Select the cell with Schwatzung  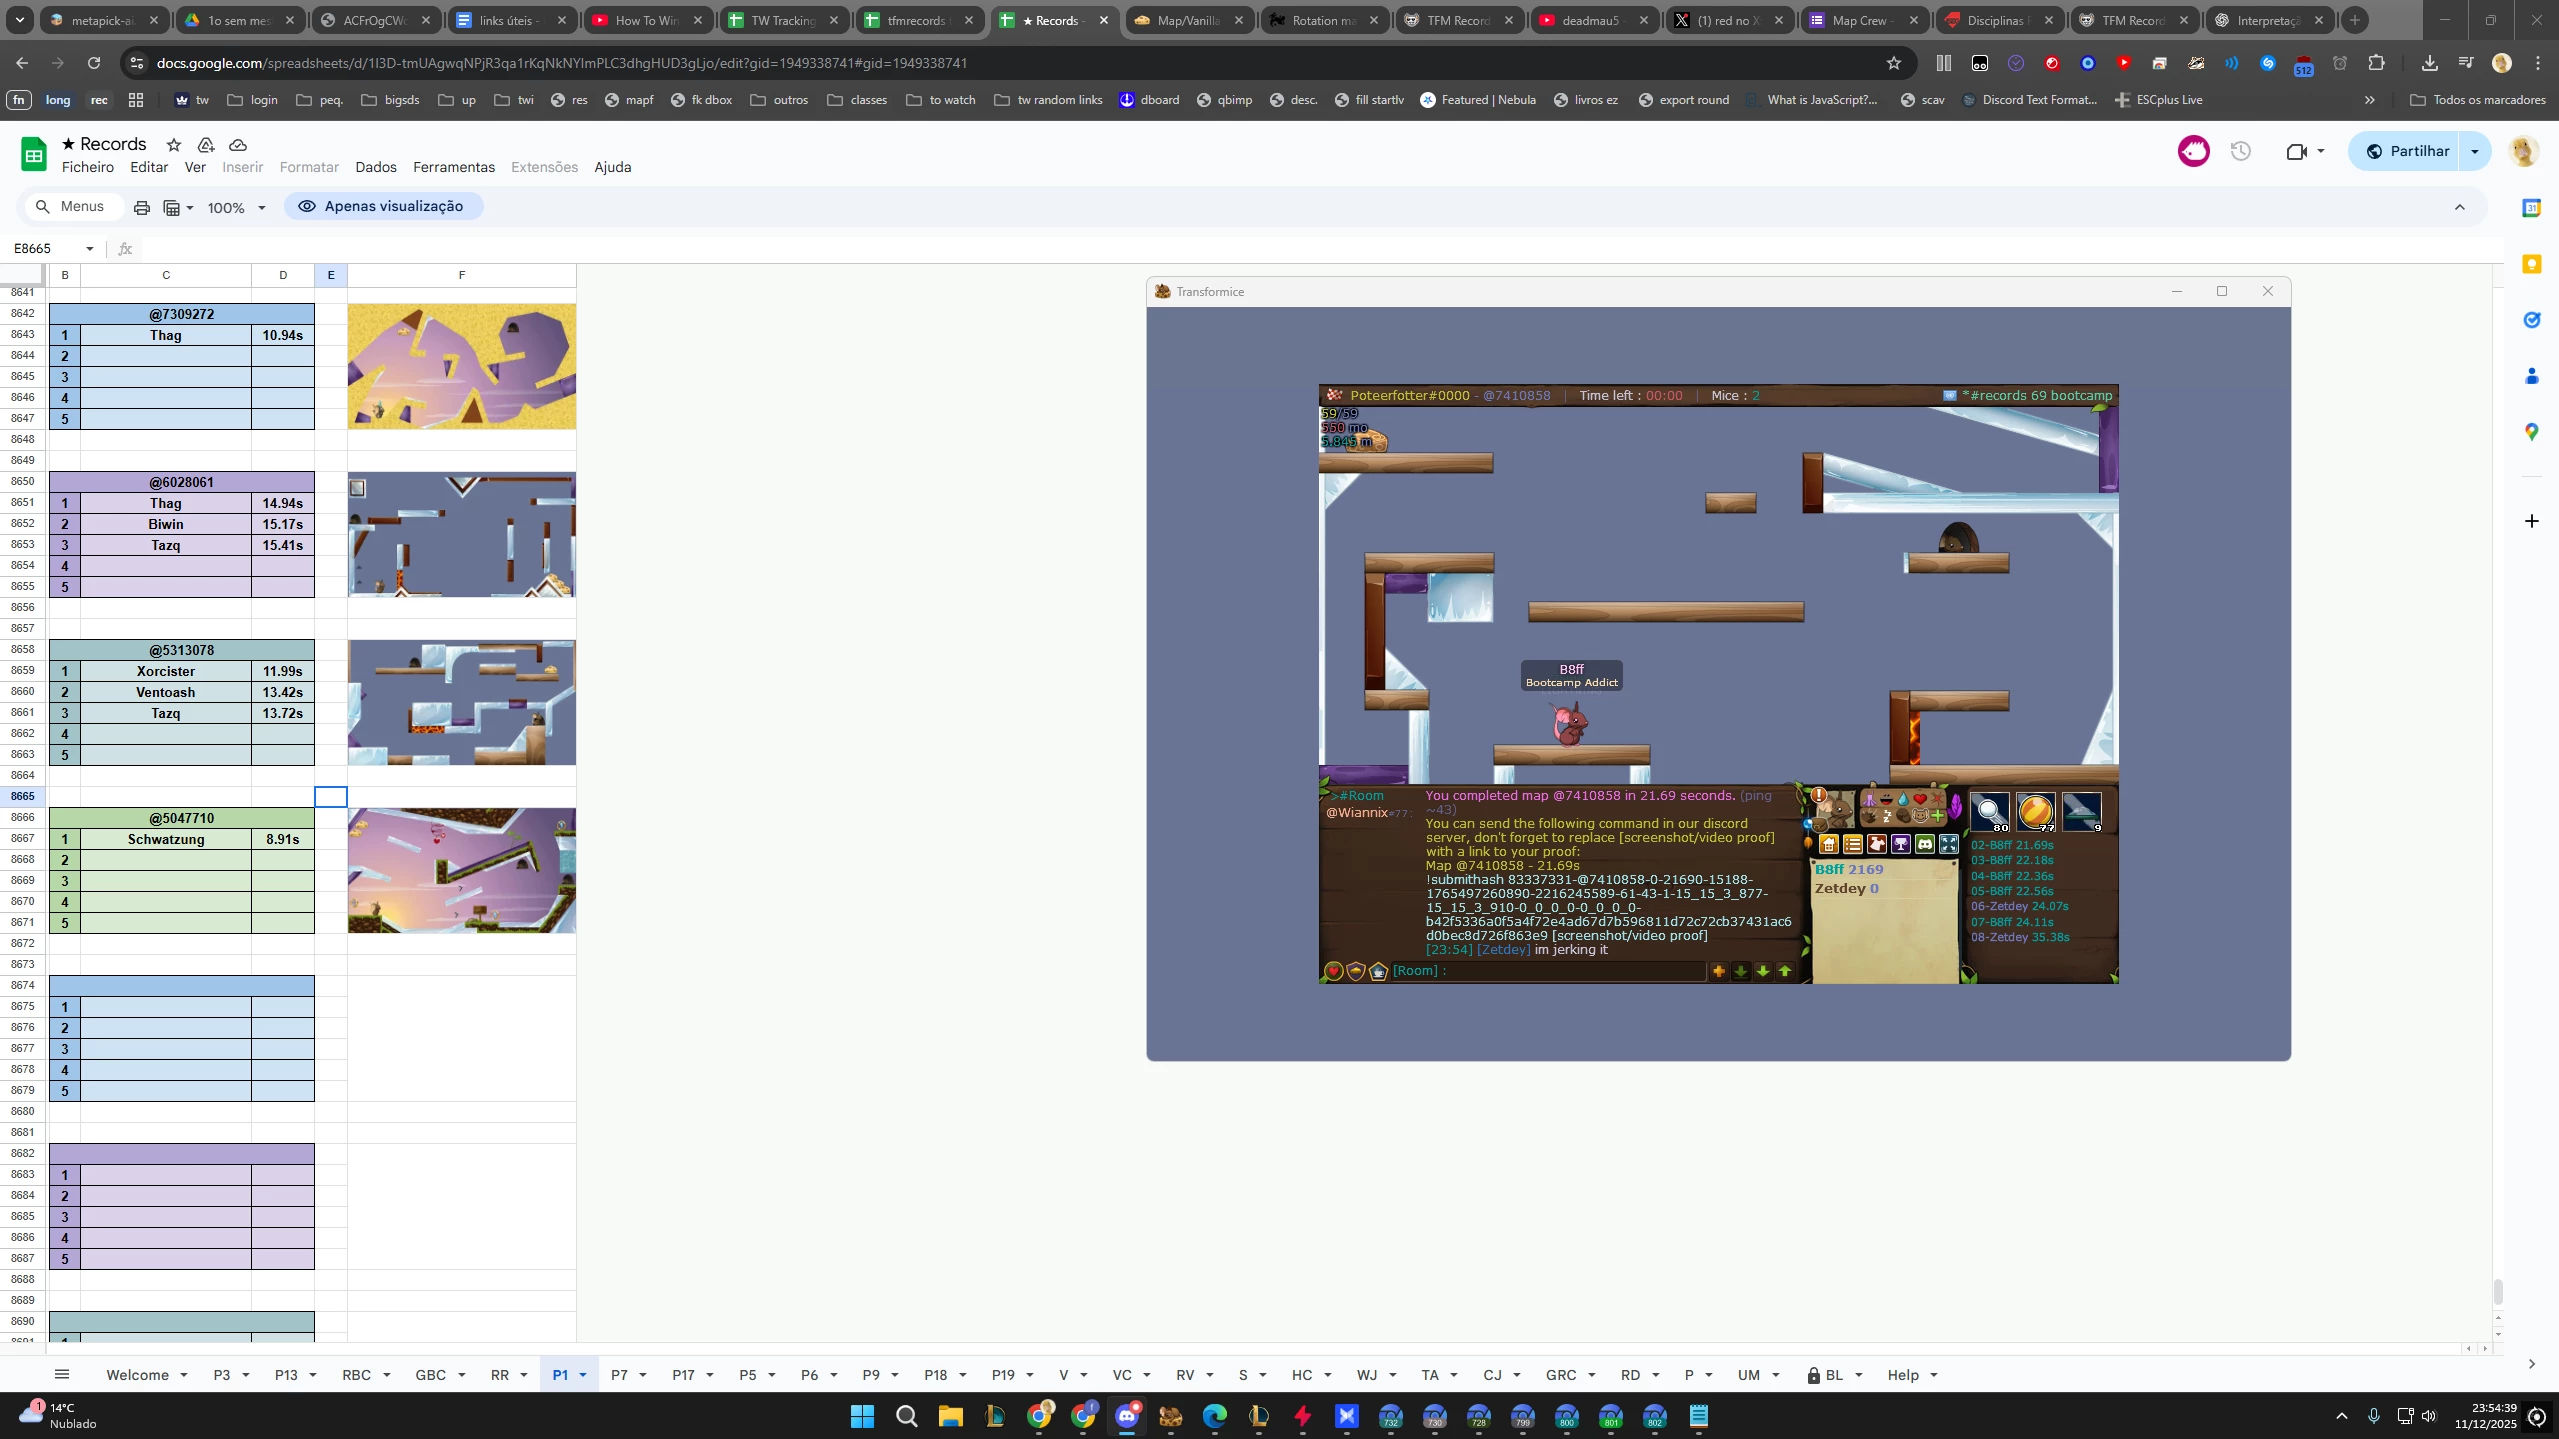(x=166, y=840)
